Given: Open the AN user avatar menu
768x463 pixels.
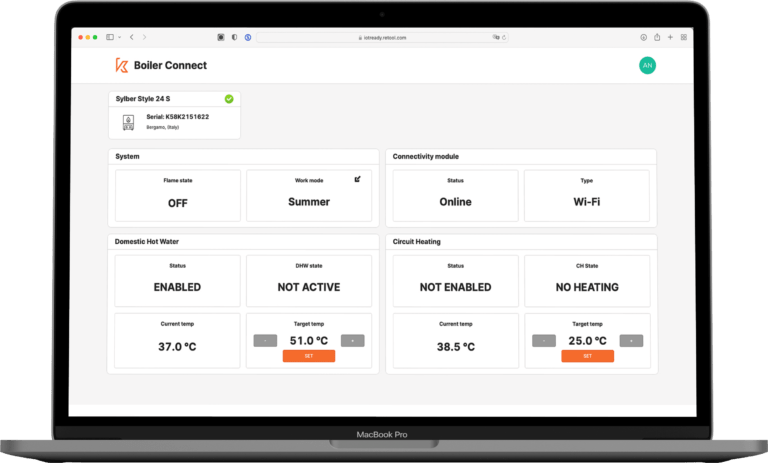Looking at the screenshot, I should tap(648, 66).
